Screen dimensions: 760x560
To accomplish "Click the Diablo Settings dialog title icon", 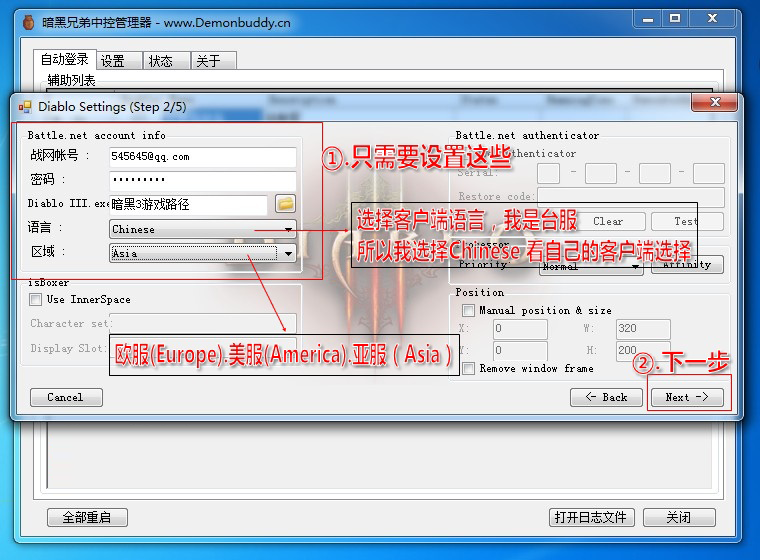I will point(25,106).
